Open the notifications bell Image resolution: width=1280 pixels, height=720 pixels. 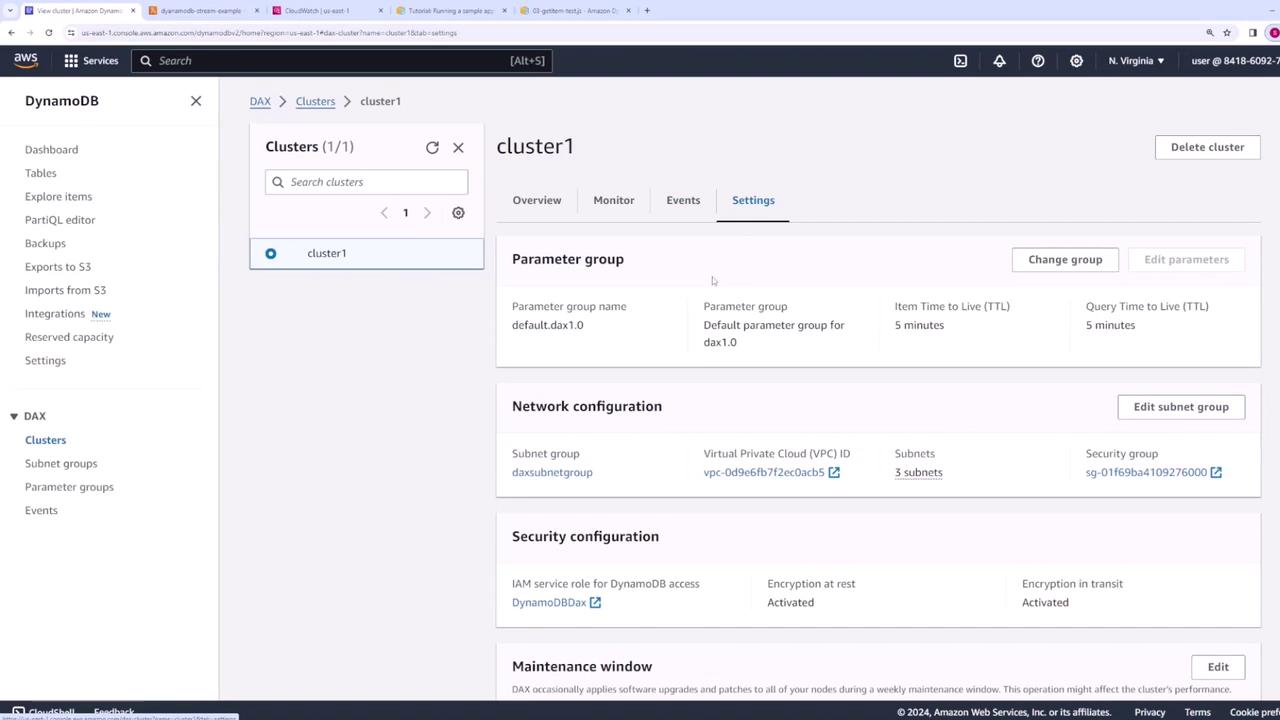(999, 61)
